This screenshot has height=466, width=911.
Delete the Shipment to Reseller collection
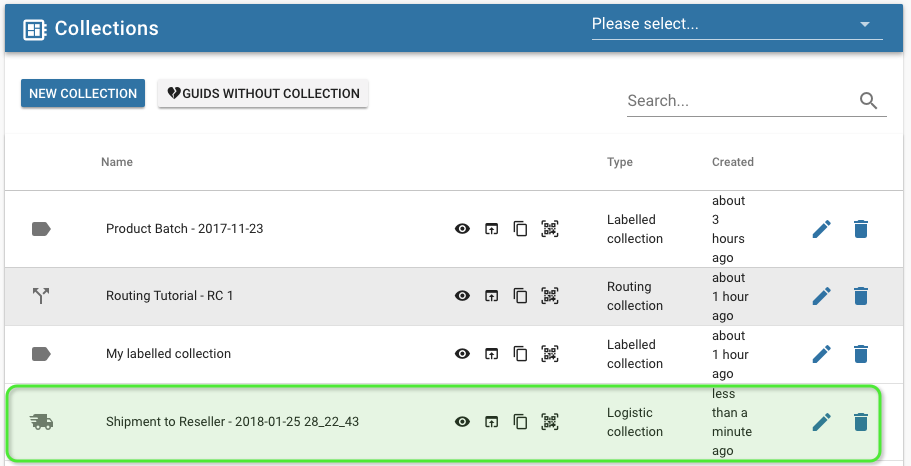point(860,422)
